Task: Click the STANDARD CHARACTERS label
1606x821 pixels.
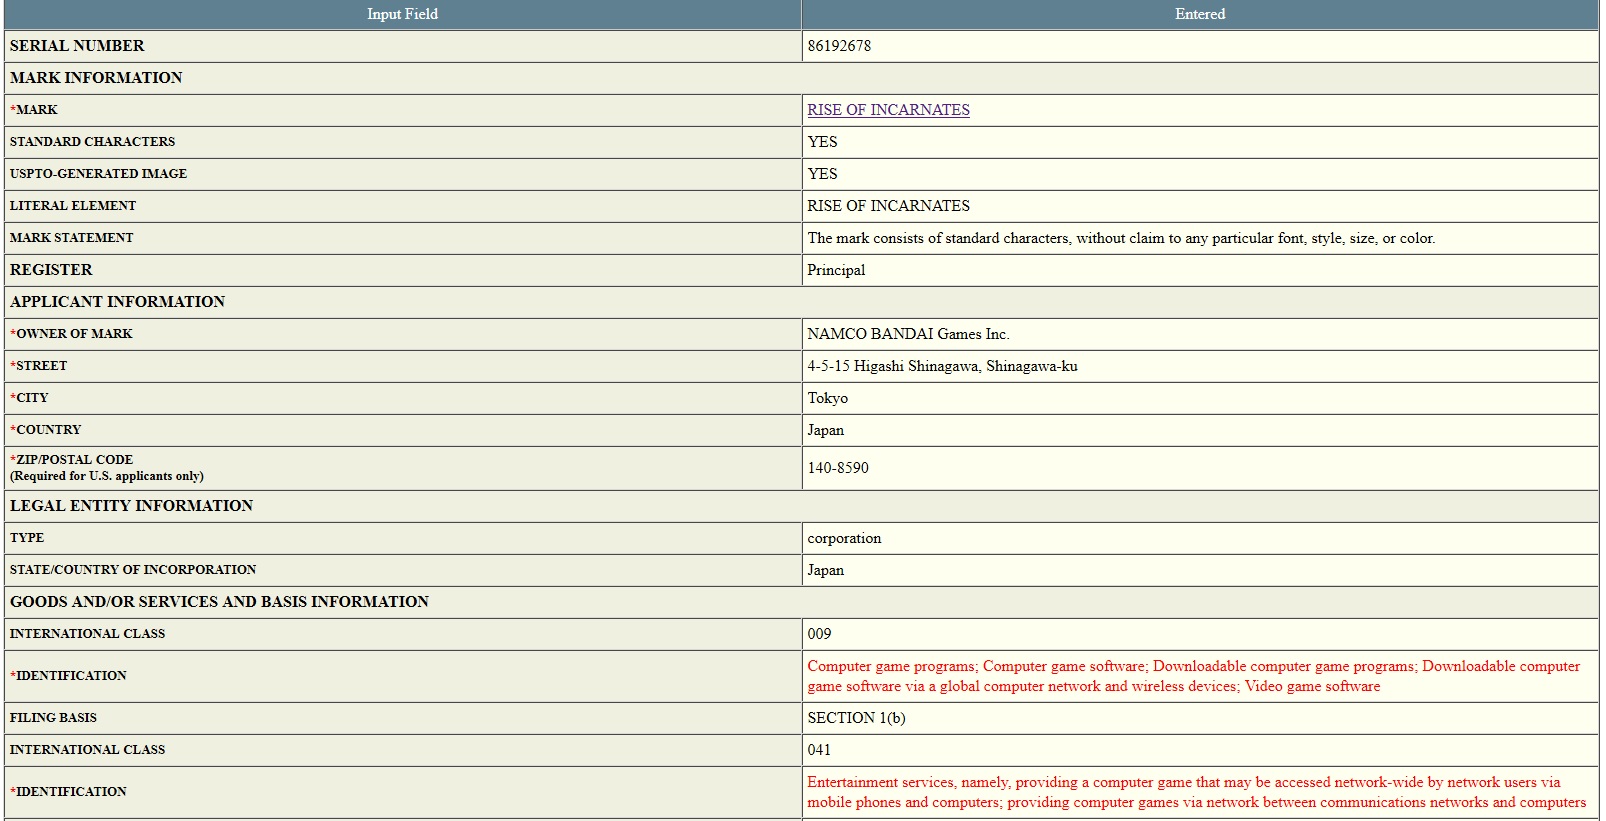Action: click(92, 142)
